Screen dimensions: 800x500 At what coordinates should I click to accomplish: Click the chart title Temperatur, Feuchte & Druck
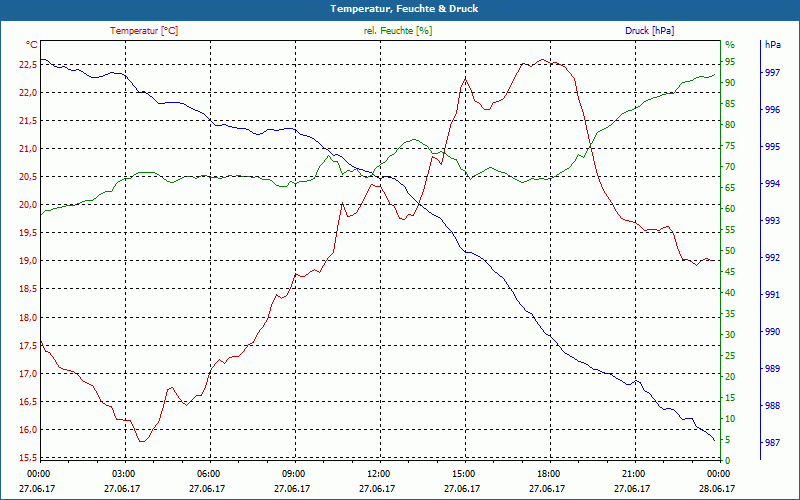(x=404, y=9)
